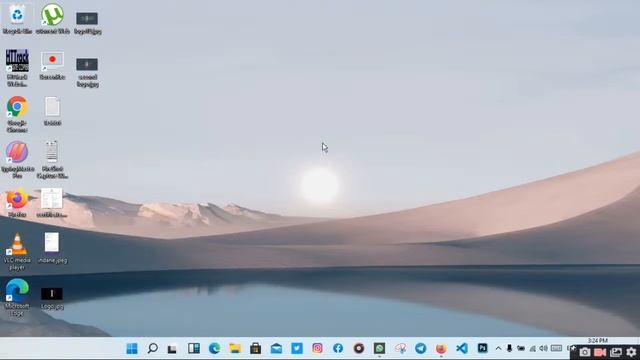The height and width of the screenshot is (360, 640).
Task: Open WhatsApp from the taskbar
Action: [x=379, y=349]
